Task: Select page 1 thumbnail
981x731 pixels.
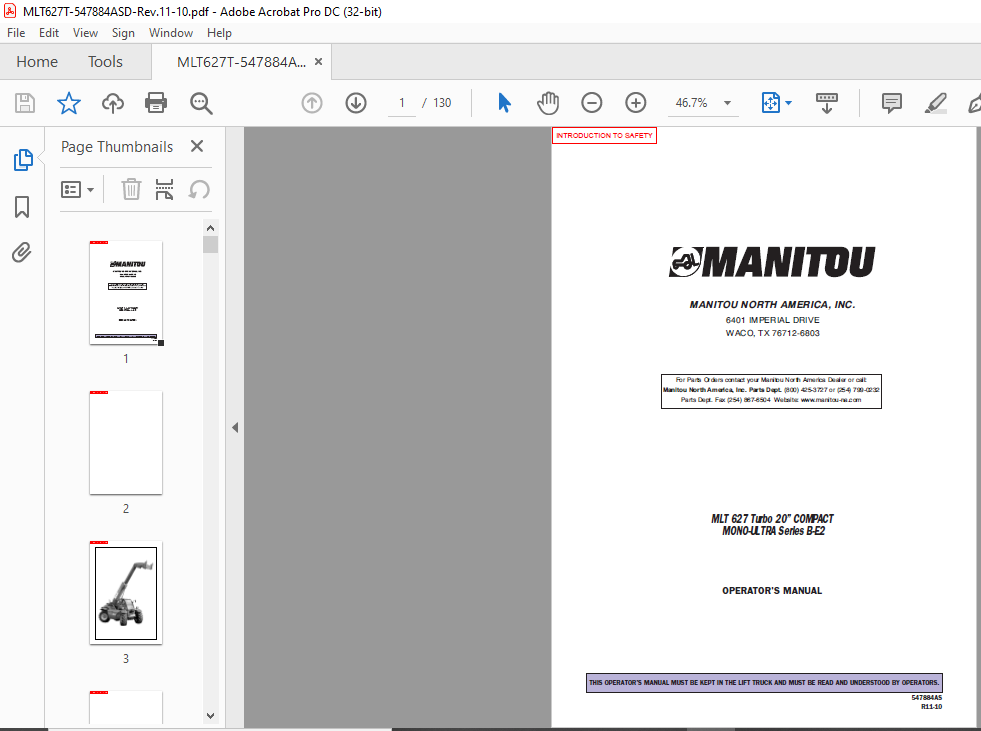Action: pyautogui.click(x=126, y=292)
